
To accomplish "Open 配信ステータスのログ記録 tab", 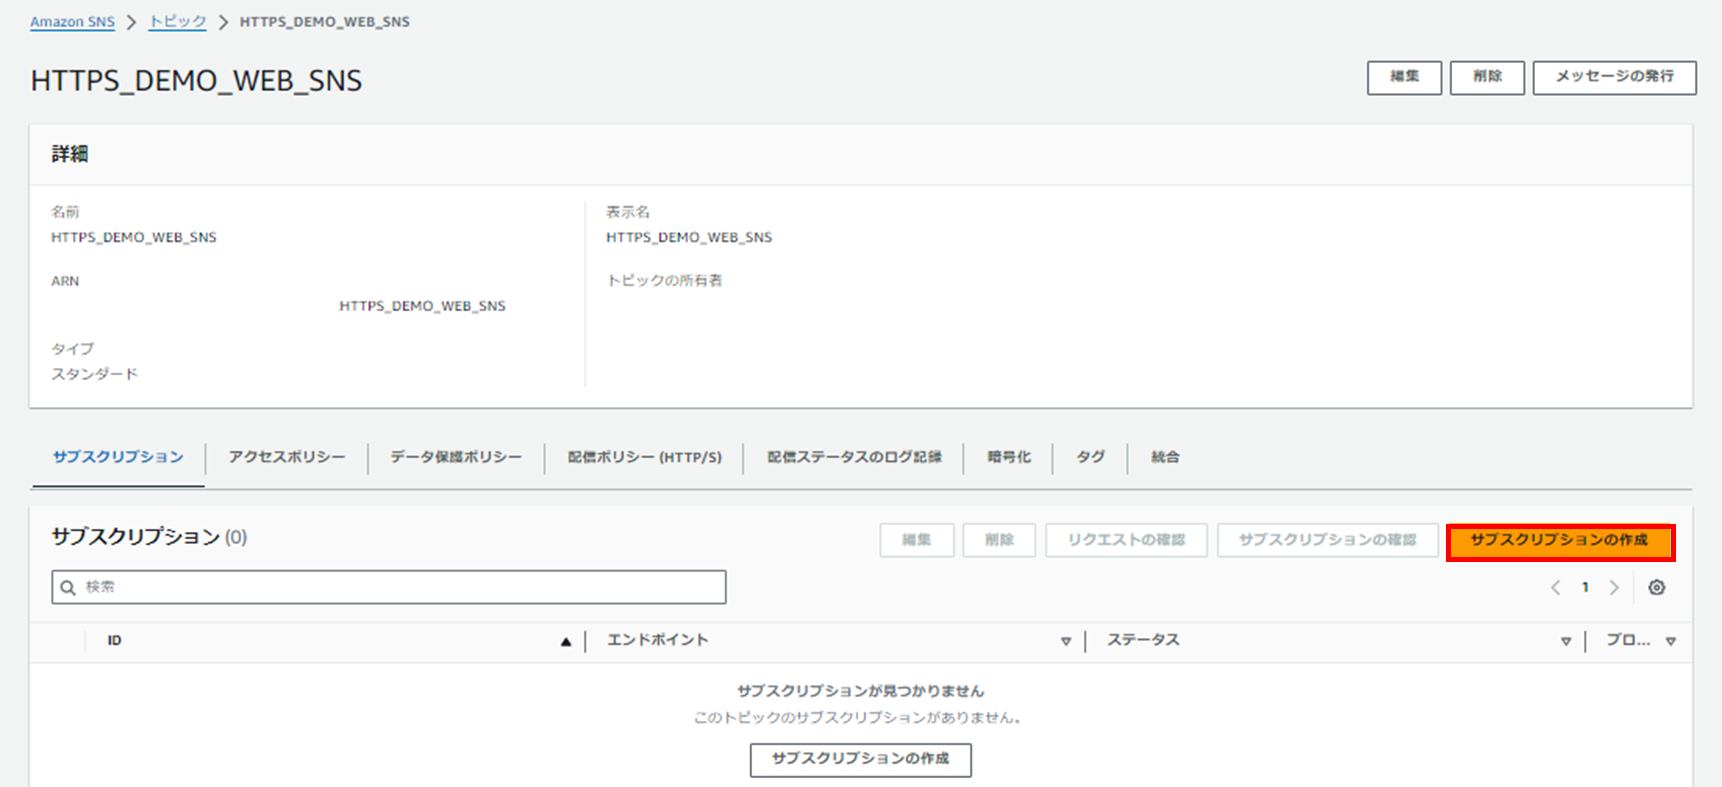I will [854, 457].
